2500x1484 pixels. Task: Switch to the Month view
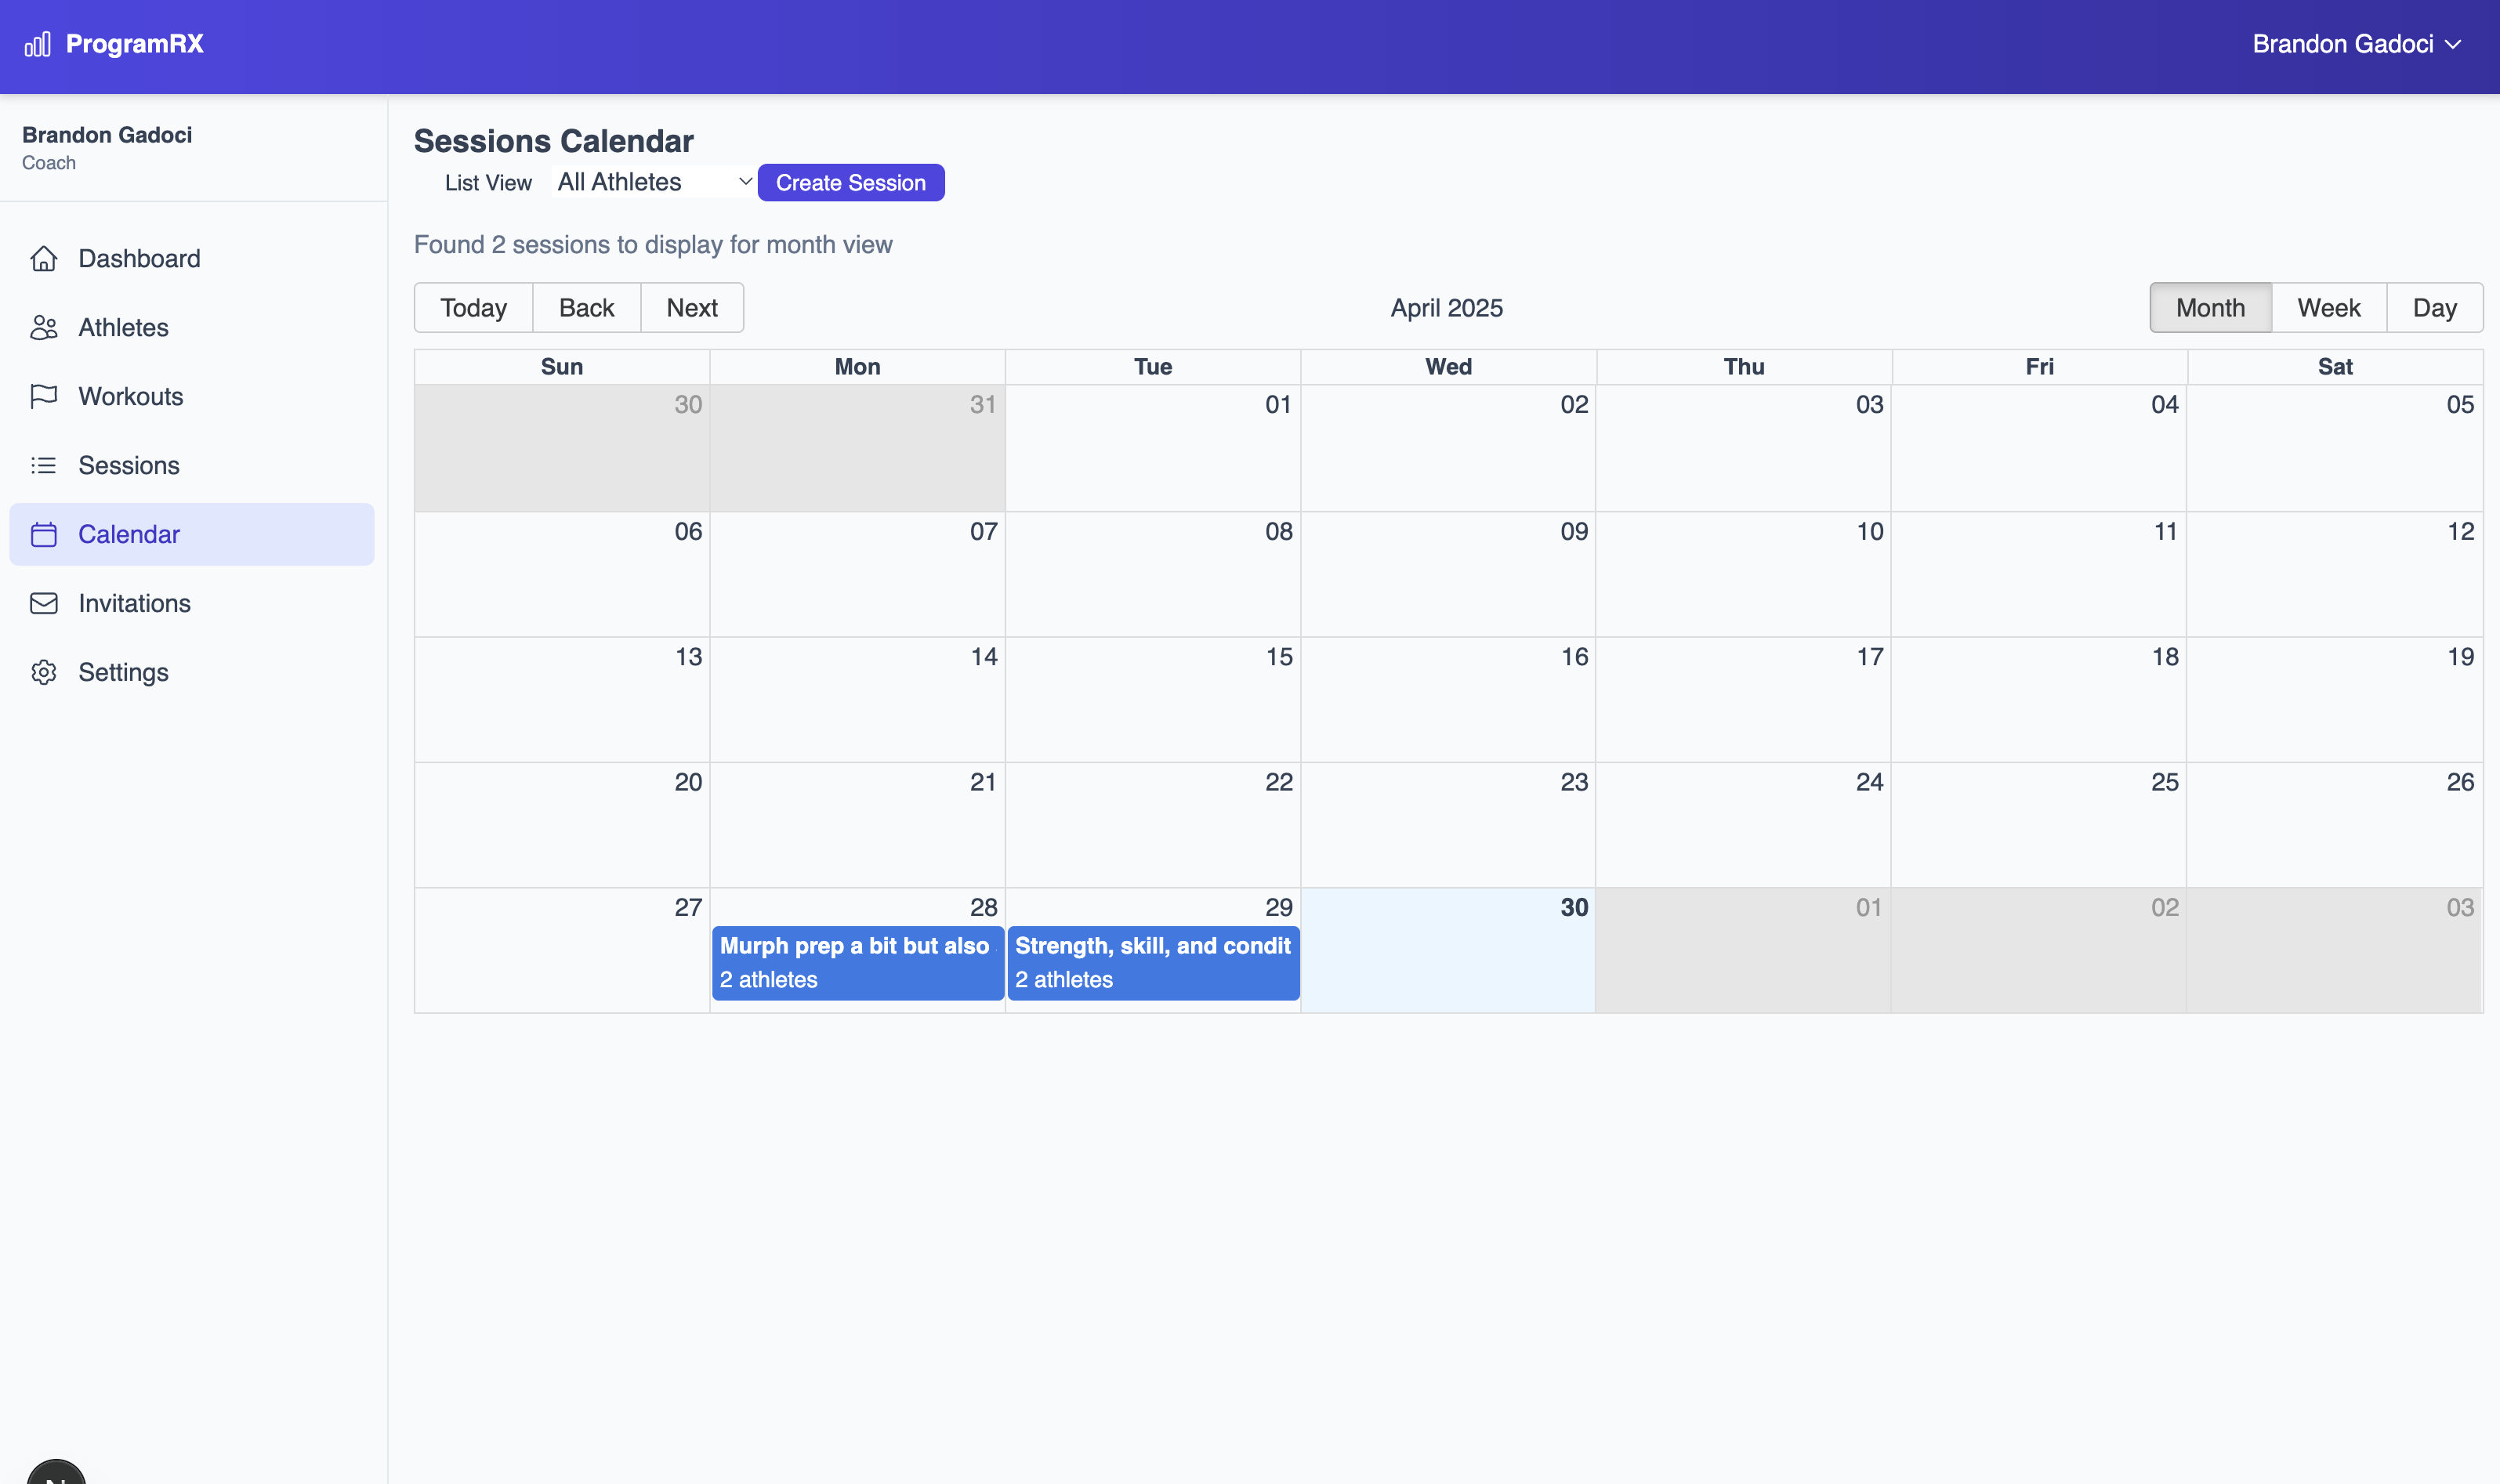[x=2210, y=308]
